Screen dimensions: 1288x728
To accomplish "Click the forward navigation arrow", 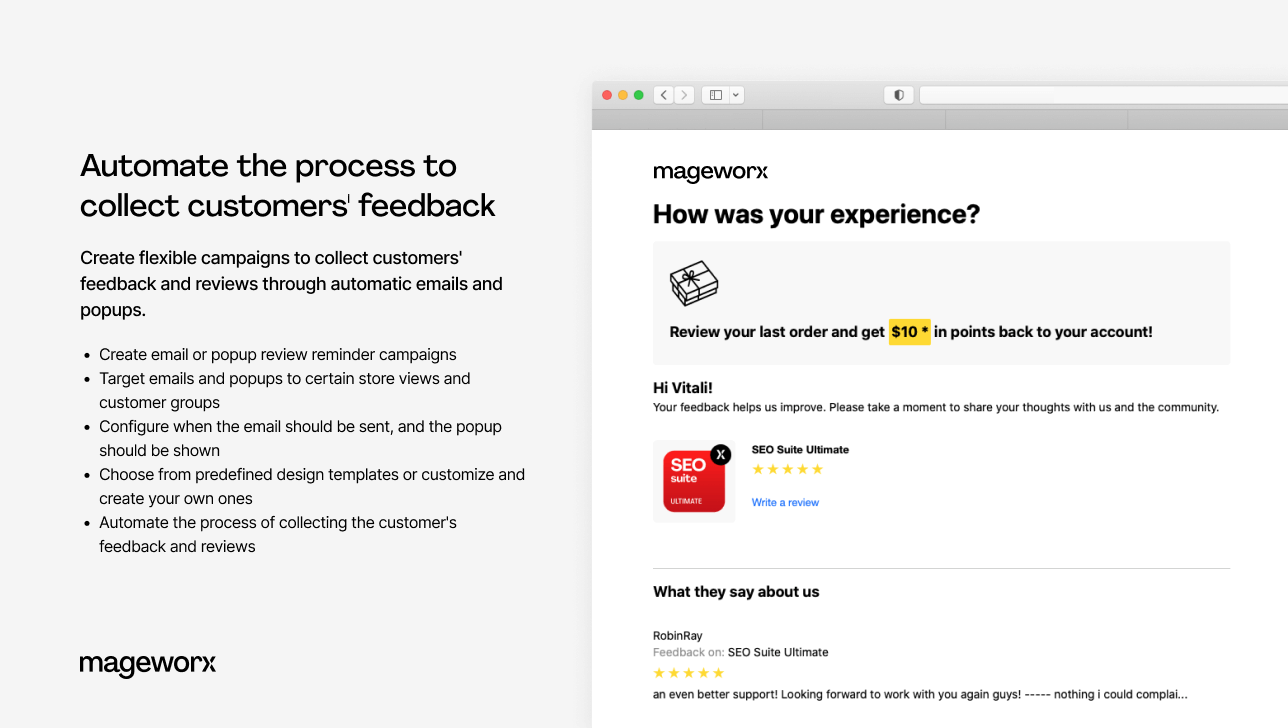I will tap(684, 94).
